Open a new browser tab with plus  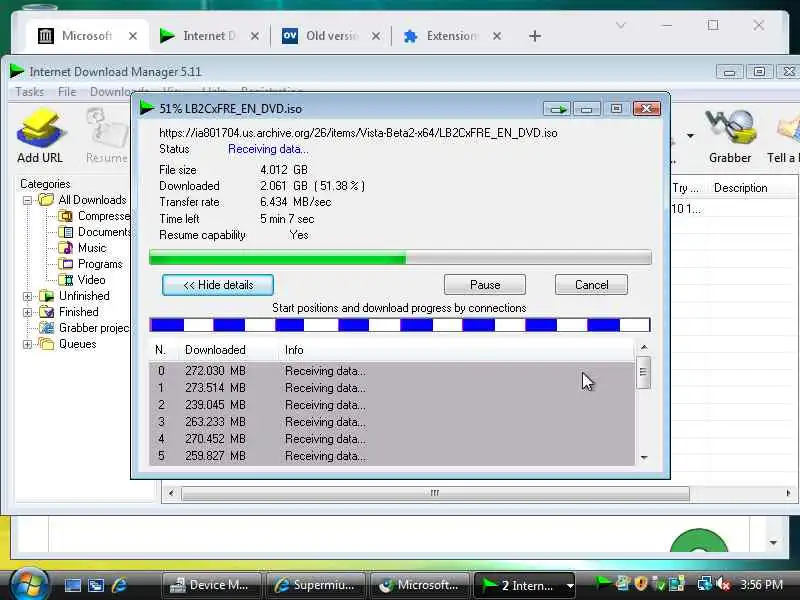click(x=535, y=36)
